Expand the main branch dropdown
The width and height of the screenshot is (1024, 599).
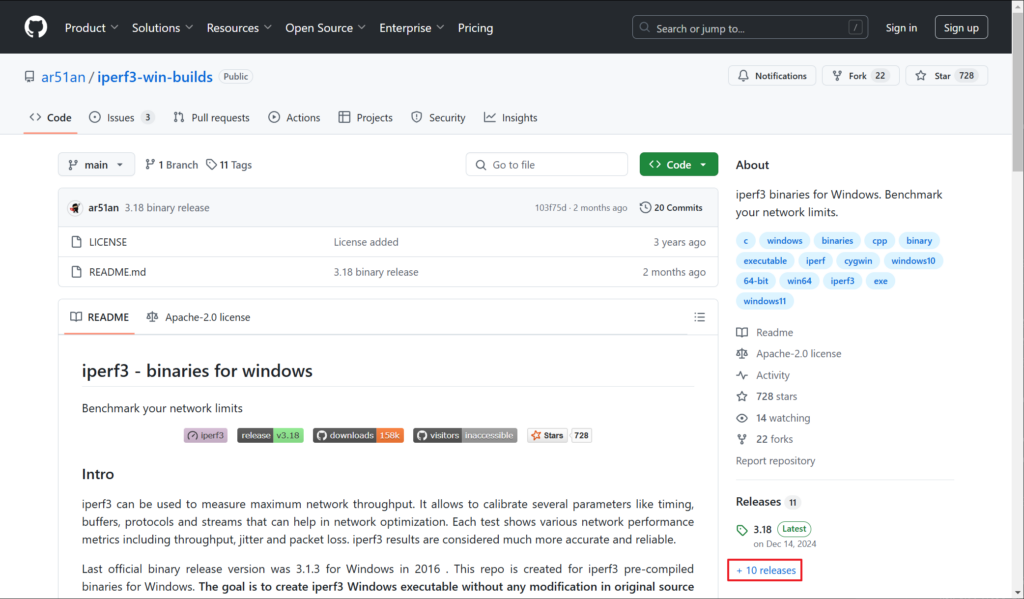96,165
